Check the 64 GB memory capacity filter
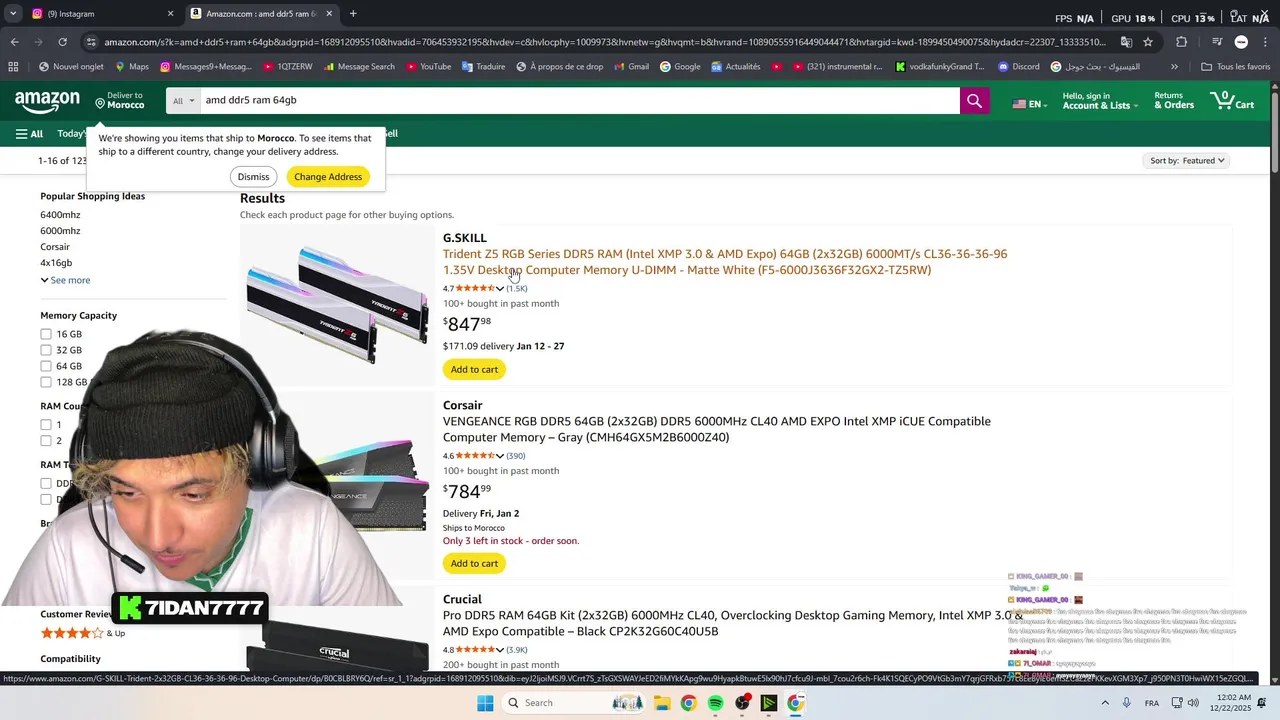The image size is (1280, 720). [46, 366]
